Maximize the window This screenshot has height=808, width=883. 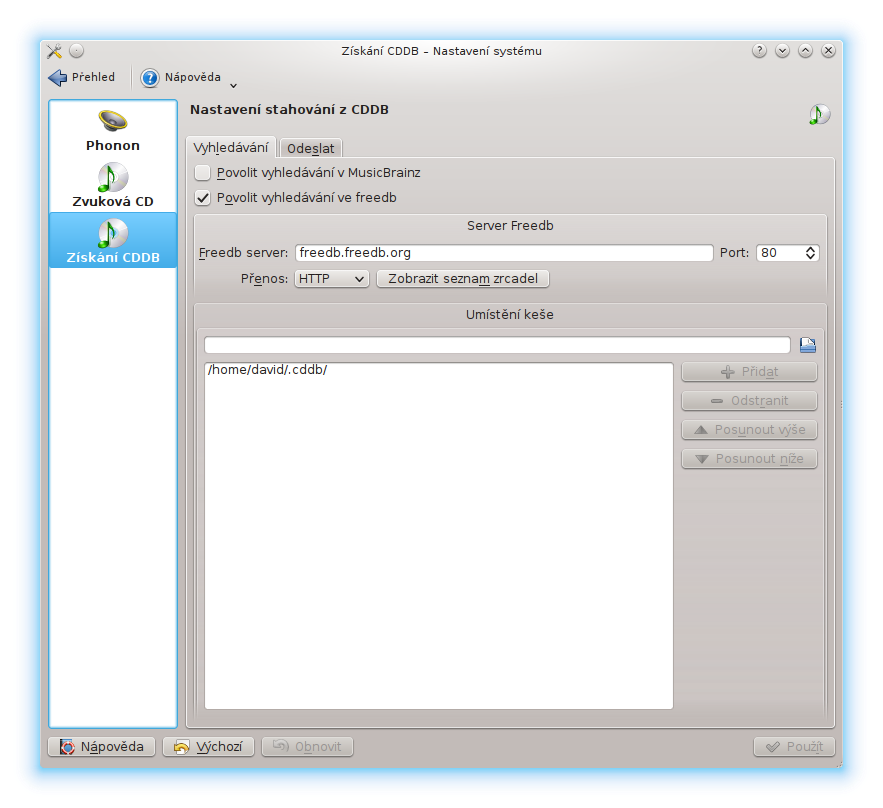point(805,51)
